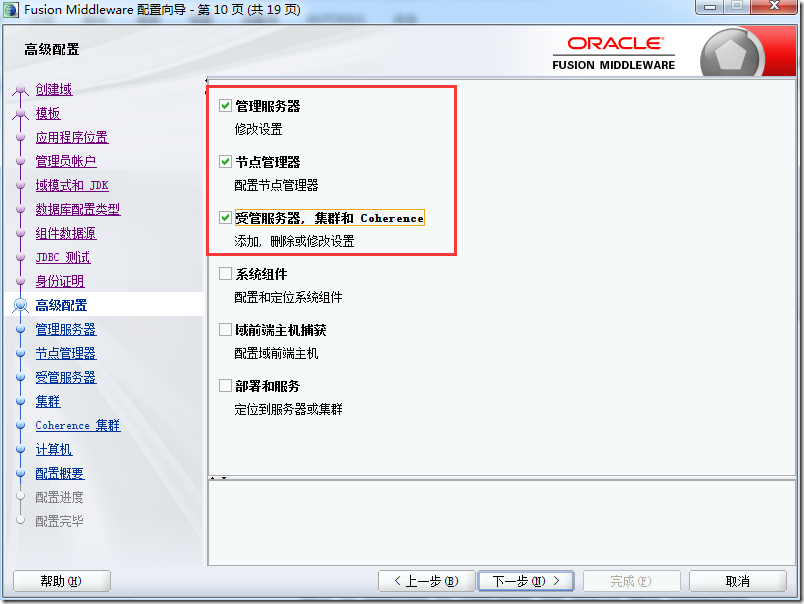Screen dimensions: 804x604
Task: Go to the 创建域 step link
Action: click(x=54, y=90)
